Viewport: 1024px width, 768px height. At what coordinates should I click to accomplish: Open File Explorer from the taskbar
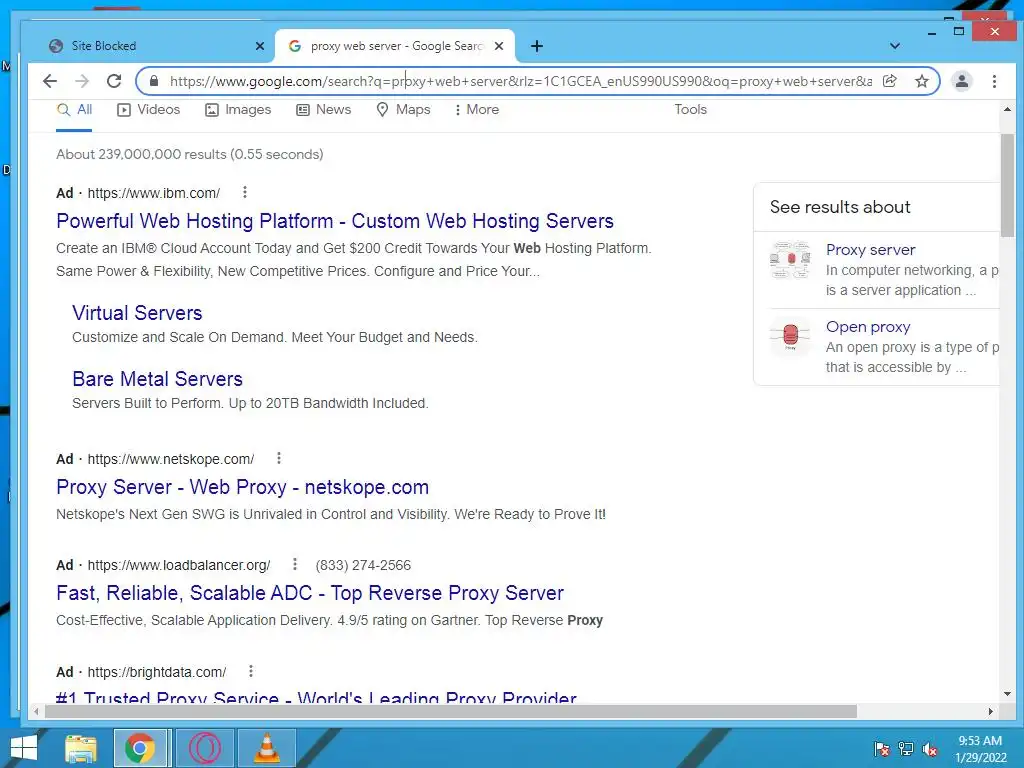[x=80, y=748]
